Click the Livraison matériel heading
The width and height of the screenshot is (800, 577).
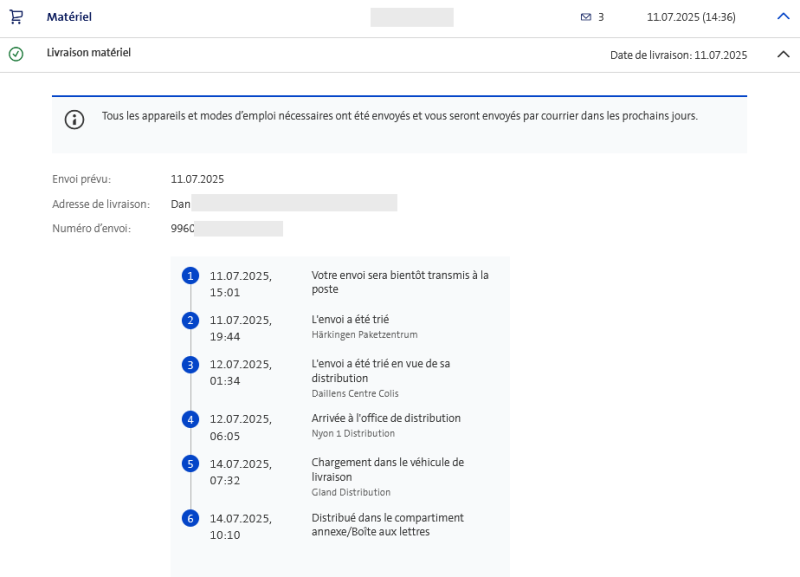pyautogui.click(x=89, y=53)
